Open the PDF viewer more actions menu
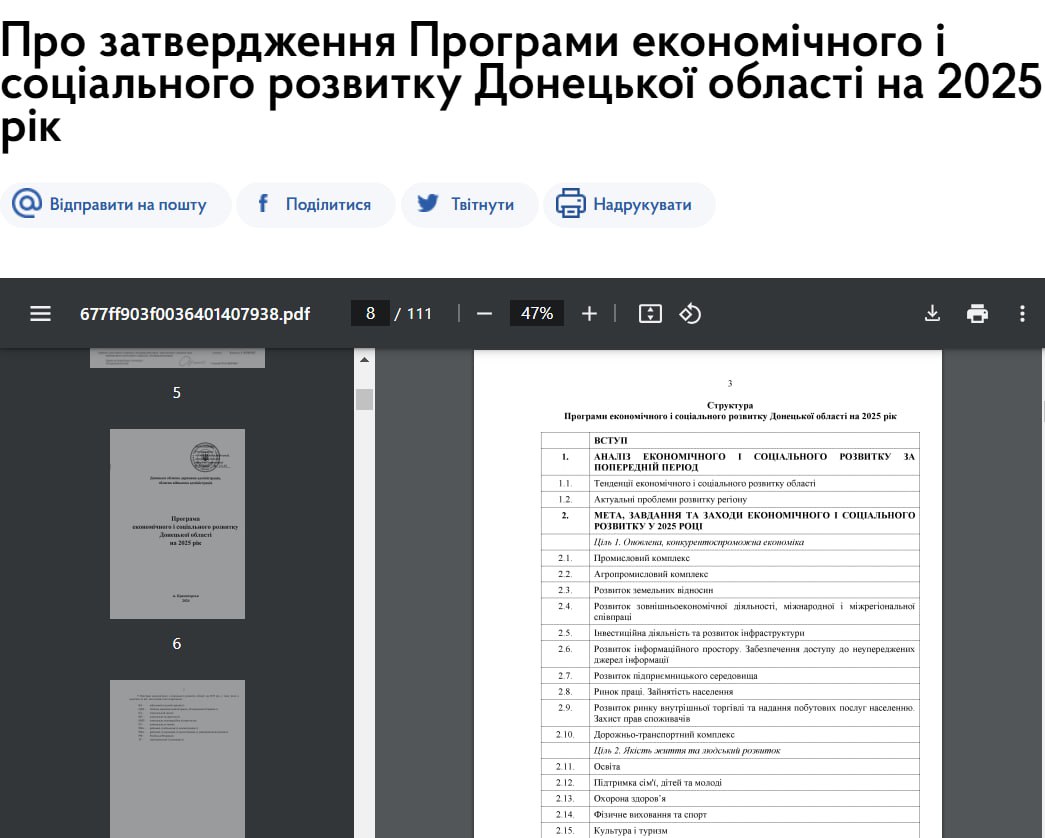Screen dimensions: 1045x838 1022,314
